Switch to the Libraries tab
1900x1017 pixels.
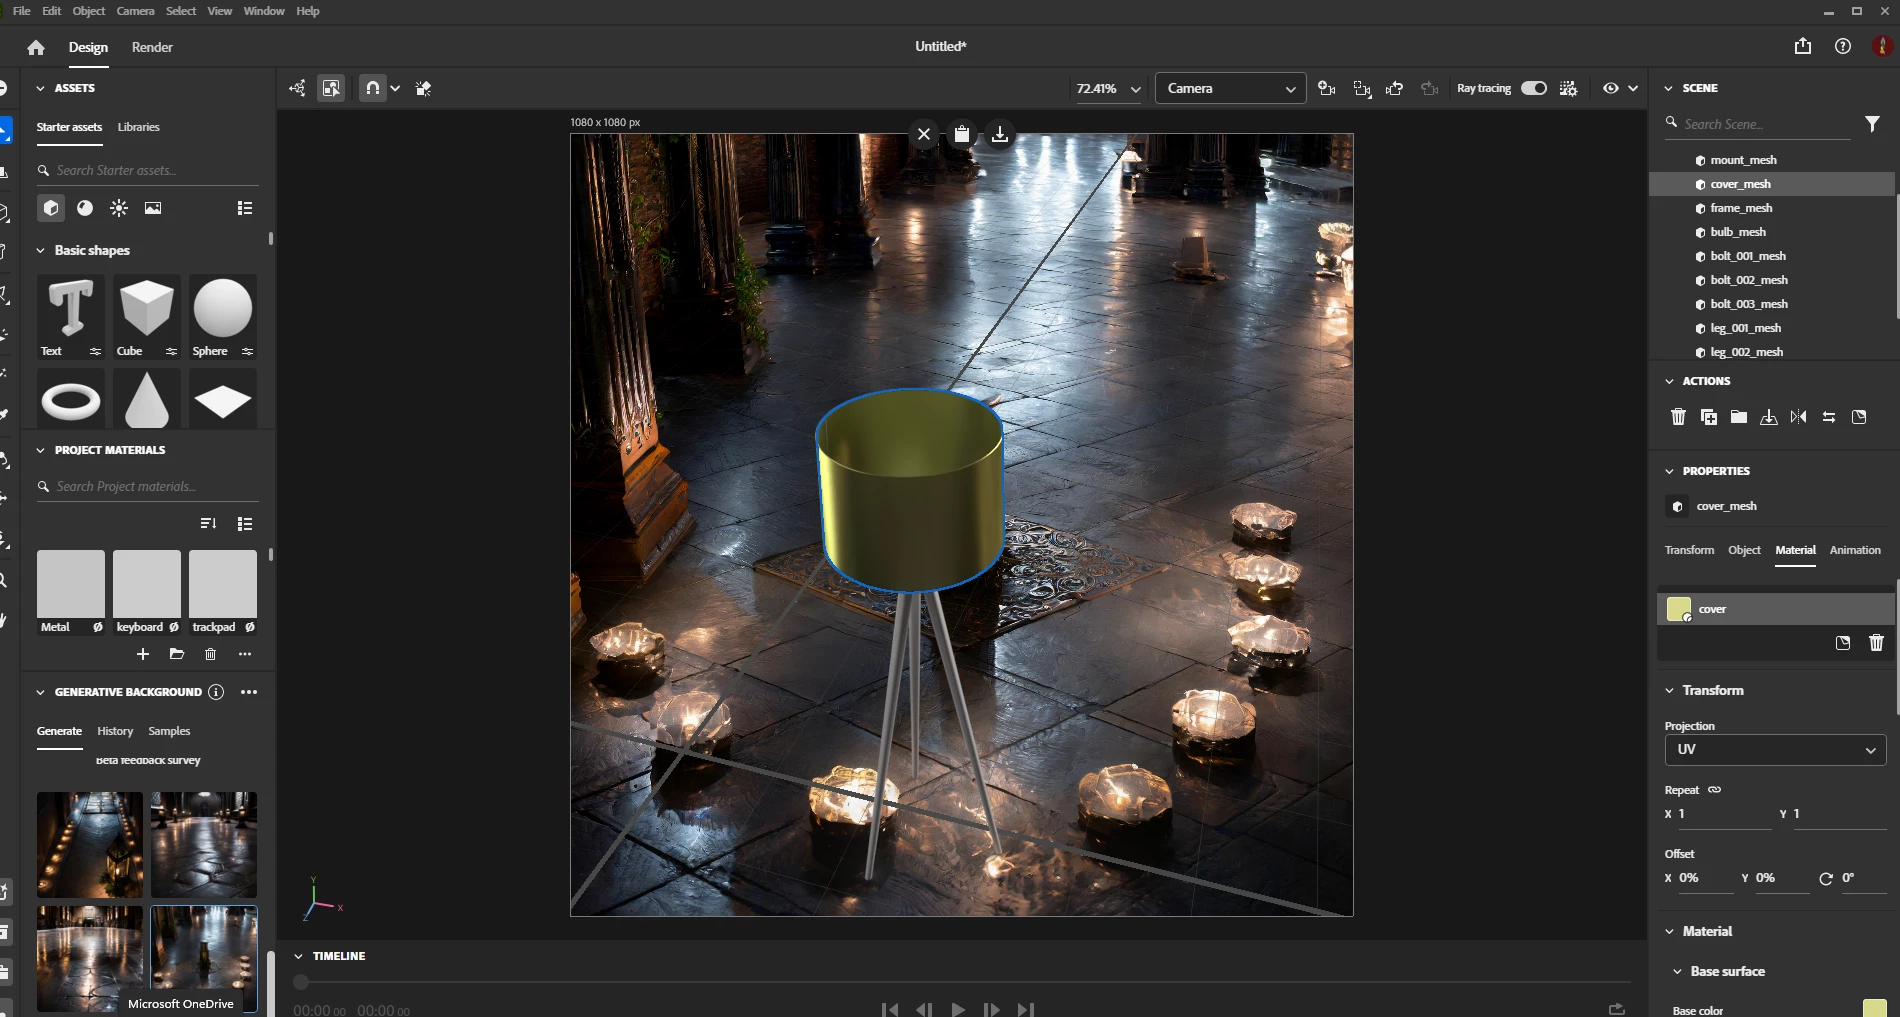click(x=138, y=127)
